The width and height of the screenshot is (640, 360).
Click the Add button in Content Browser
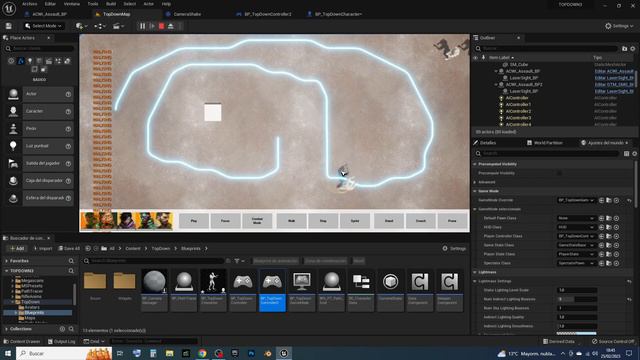[17, 249]
